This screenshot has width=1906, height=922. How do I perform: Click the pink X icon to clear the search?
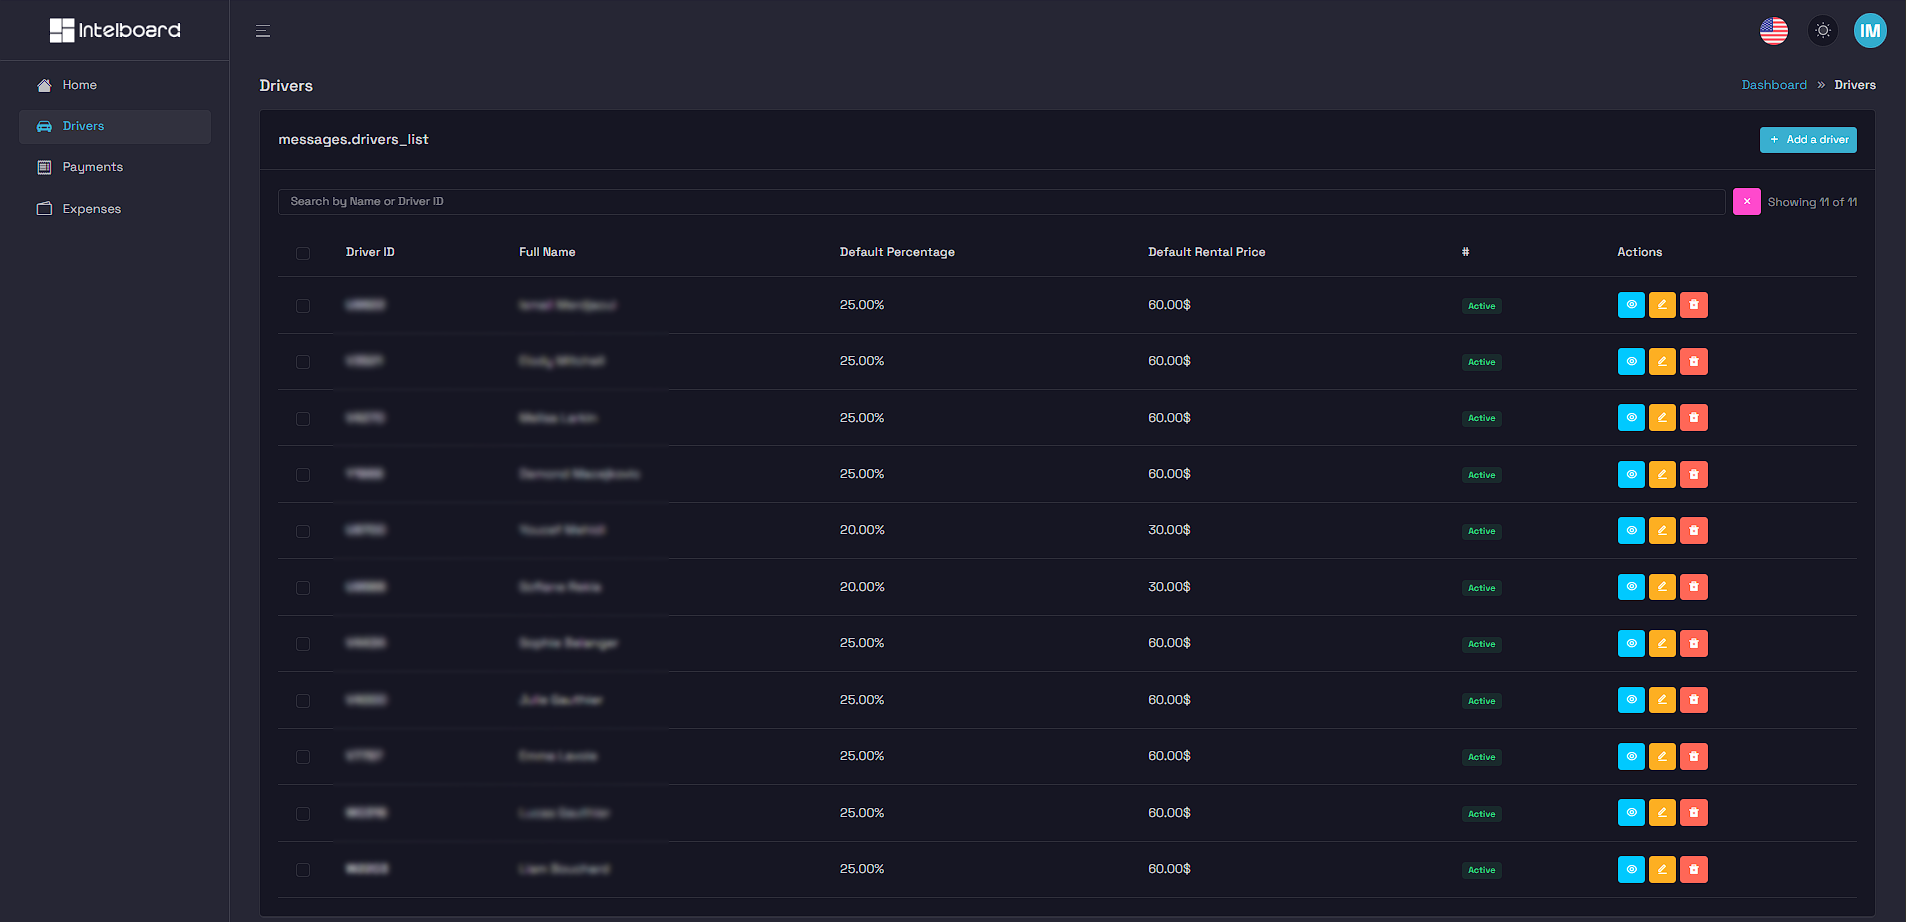click(x=1747, y=201)
